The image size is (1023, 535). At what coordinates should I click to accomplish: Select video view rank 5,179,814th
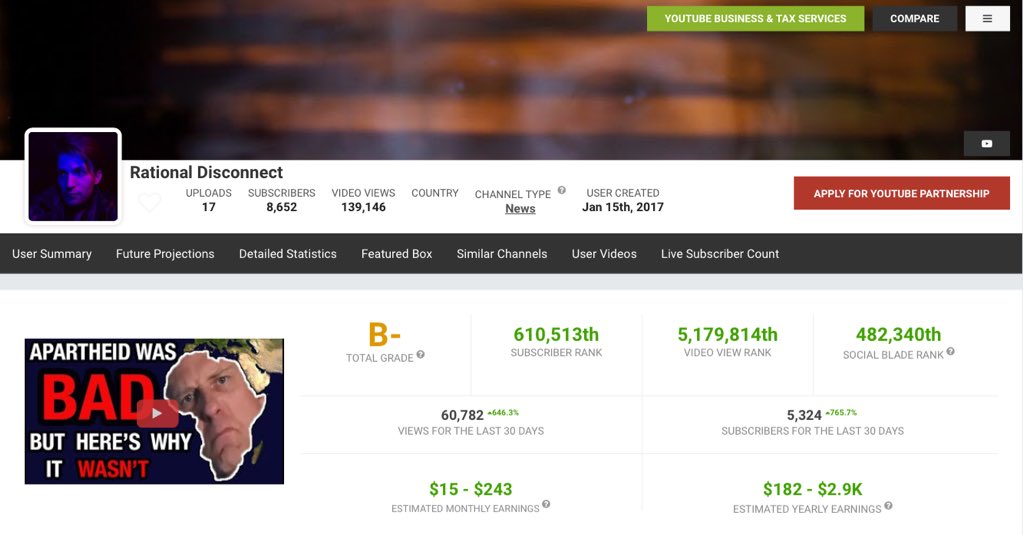(x=727, y=335)
